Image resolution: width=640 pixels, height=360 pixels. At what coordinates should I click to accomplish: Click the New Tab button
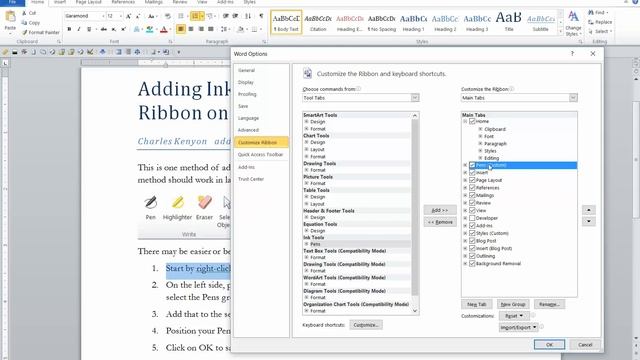tap(477, 304)
